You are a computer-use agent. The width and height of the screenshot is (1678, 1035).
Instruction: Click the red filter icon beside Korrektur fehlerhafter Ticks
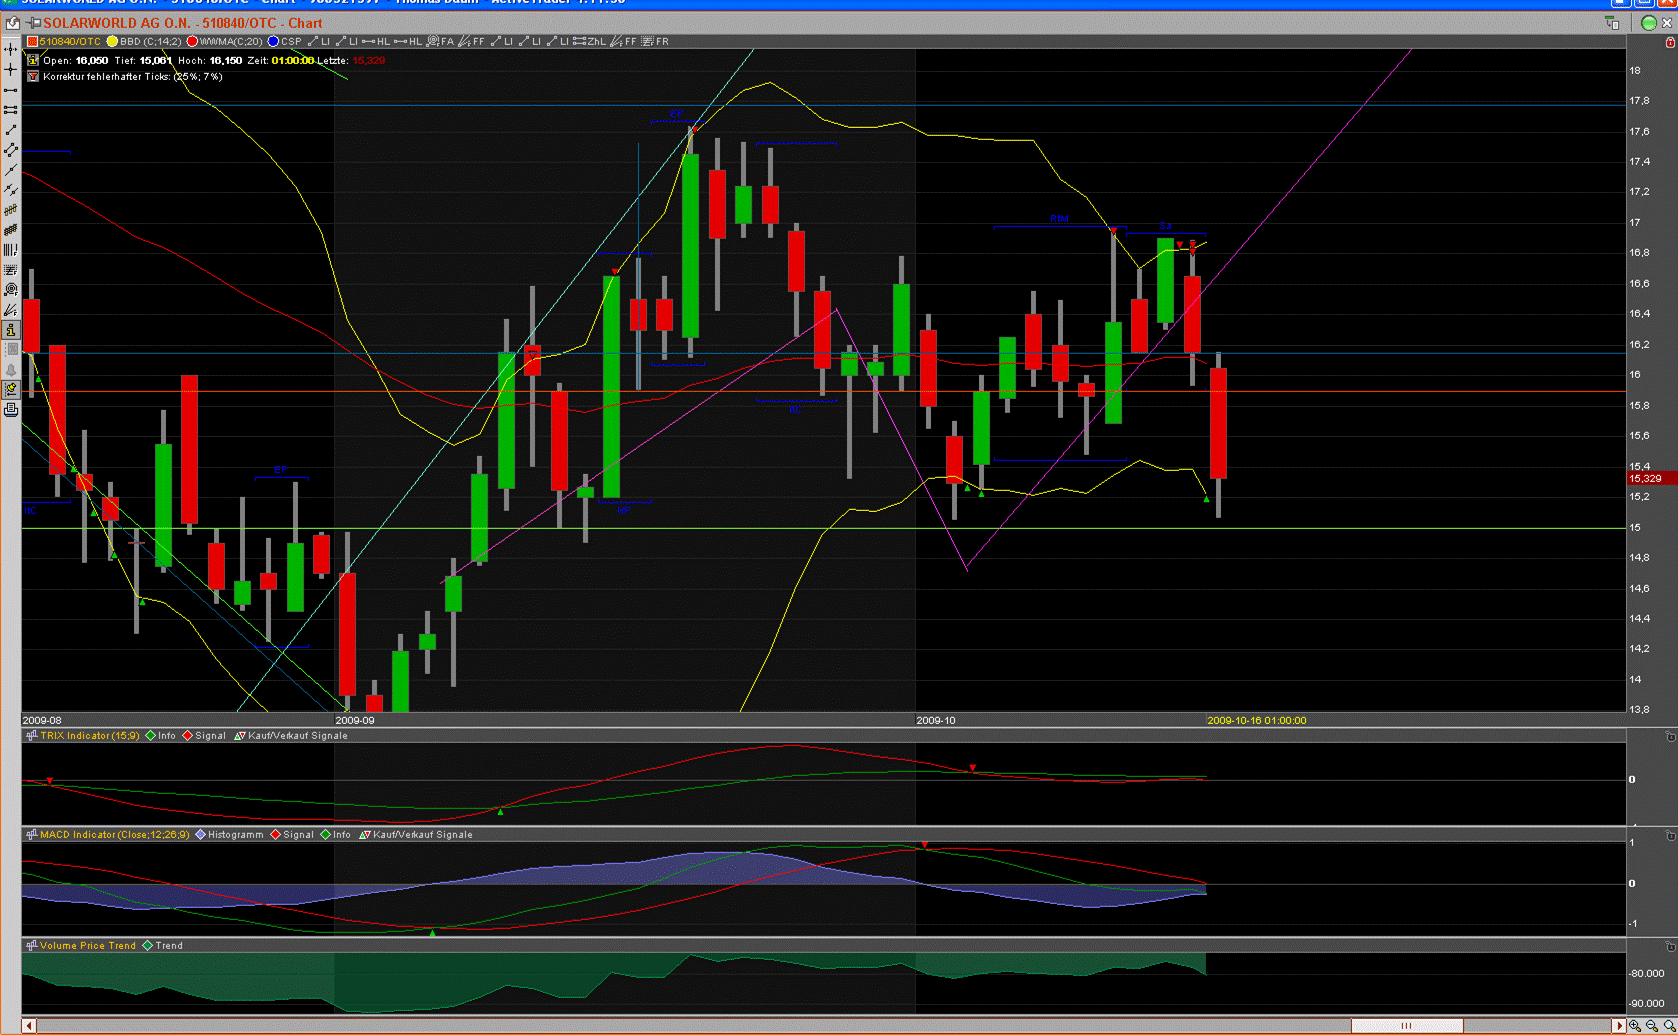[x=33, y=77]
